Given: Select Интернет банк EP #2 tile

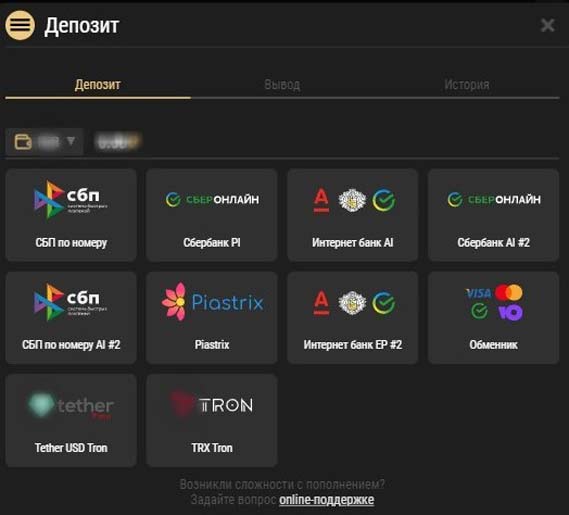Looking at the screenshot, I should [x=353, y=318].
